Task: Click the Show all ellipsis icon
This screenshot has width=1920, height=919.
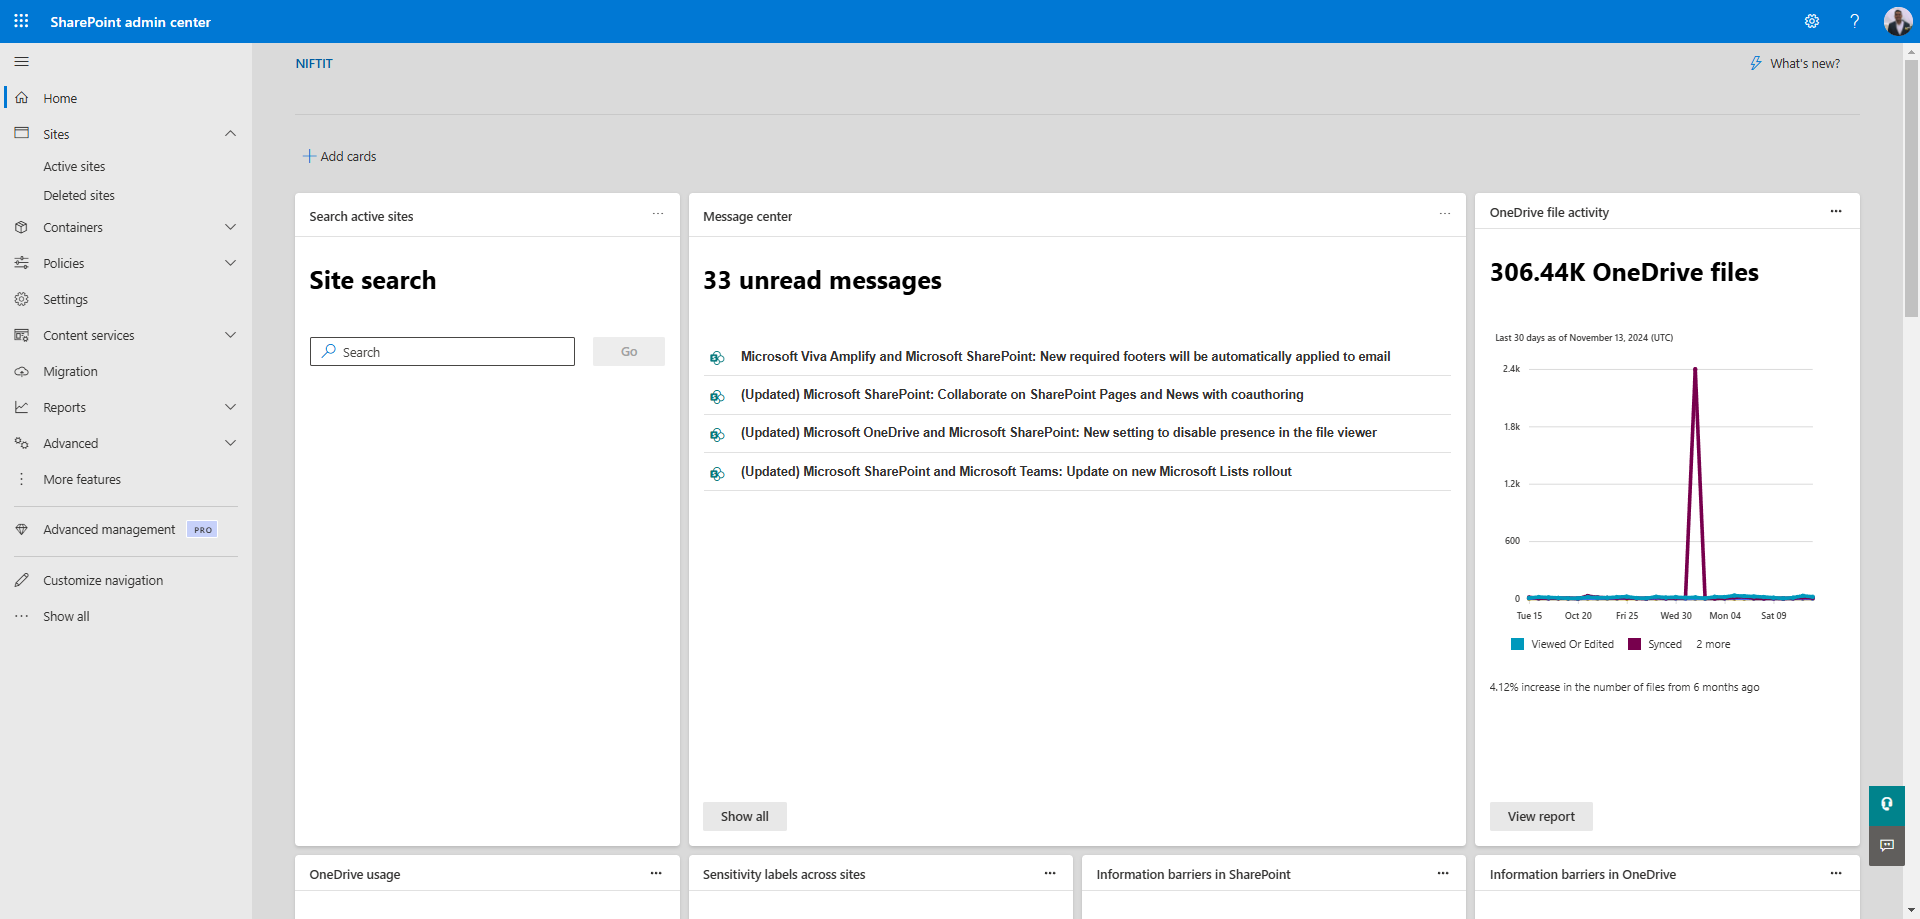Action: [21, 616]
